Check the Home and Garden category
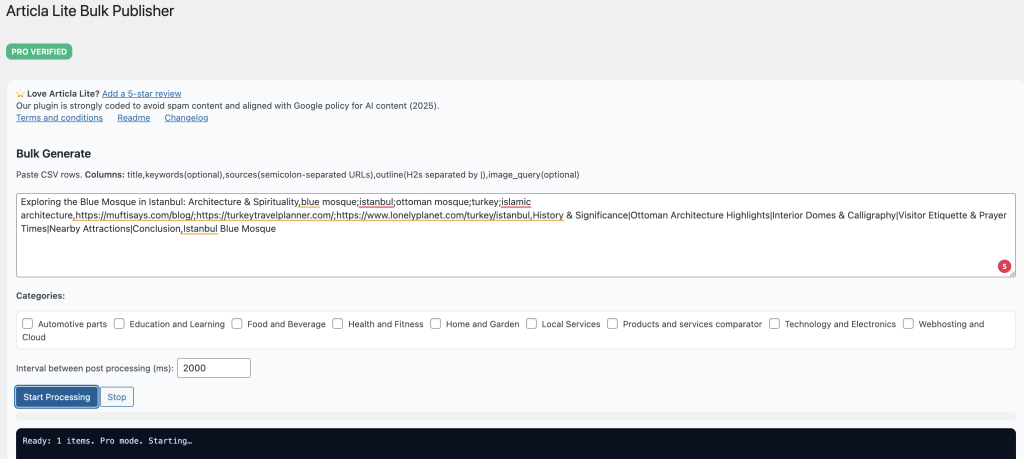 coord(436,323)
